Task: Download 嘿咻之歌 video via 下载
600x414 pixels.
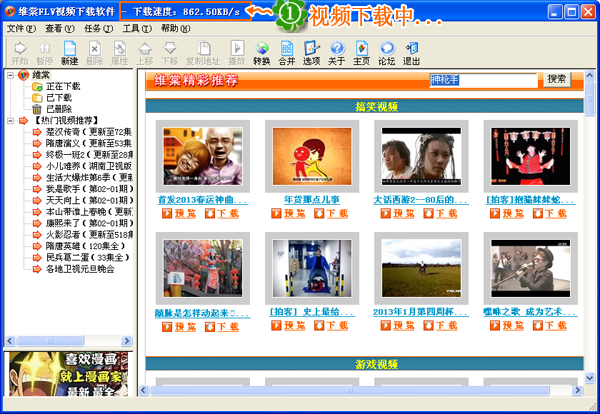Action: point(550,325)
